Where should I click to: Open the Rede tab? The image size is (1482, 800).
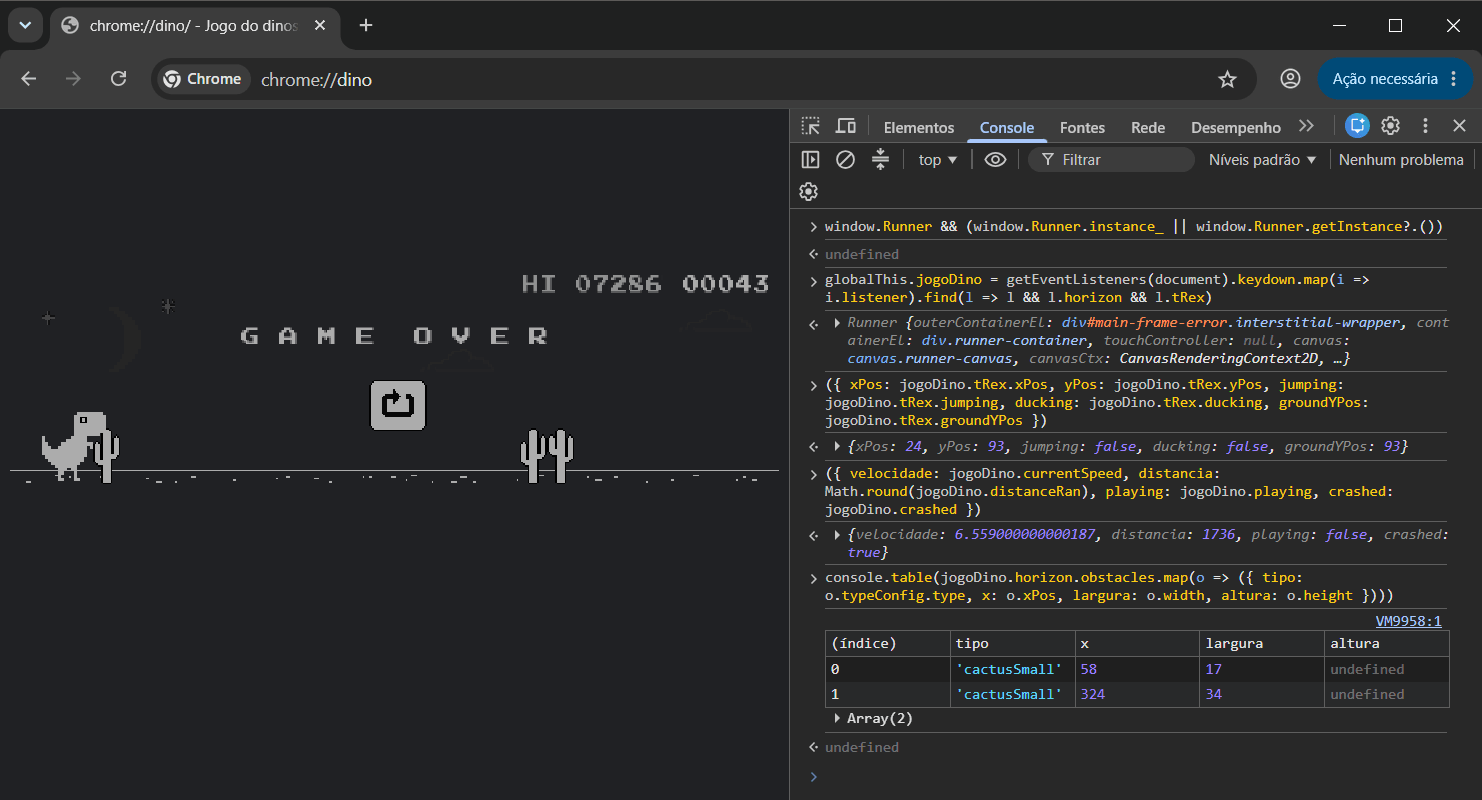[x=1148, y=128]
